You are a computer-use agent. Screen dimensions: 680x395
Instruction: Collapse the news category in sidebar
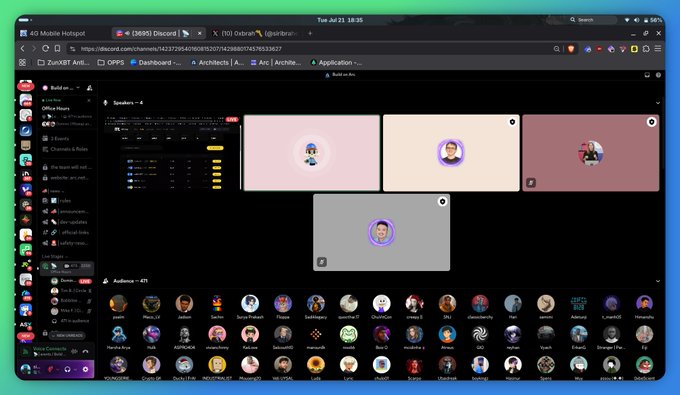pos(53,191)
